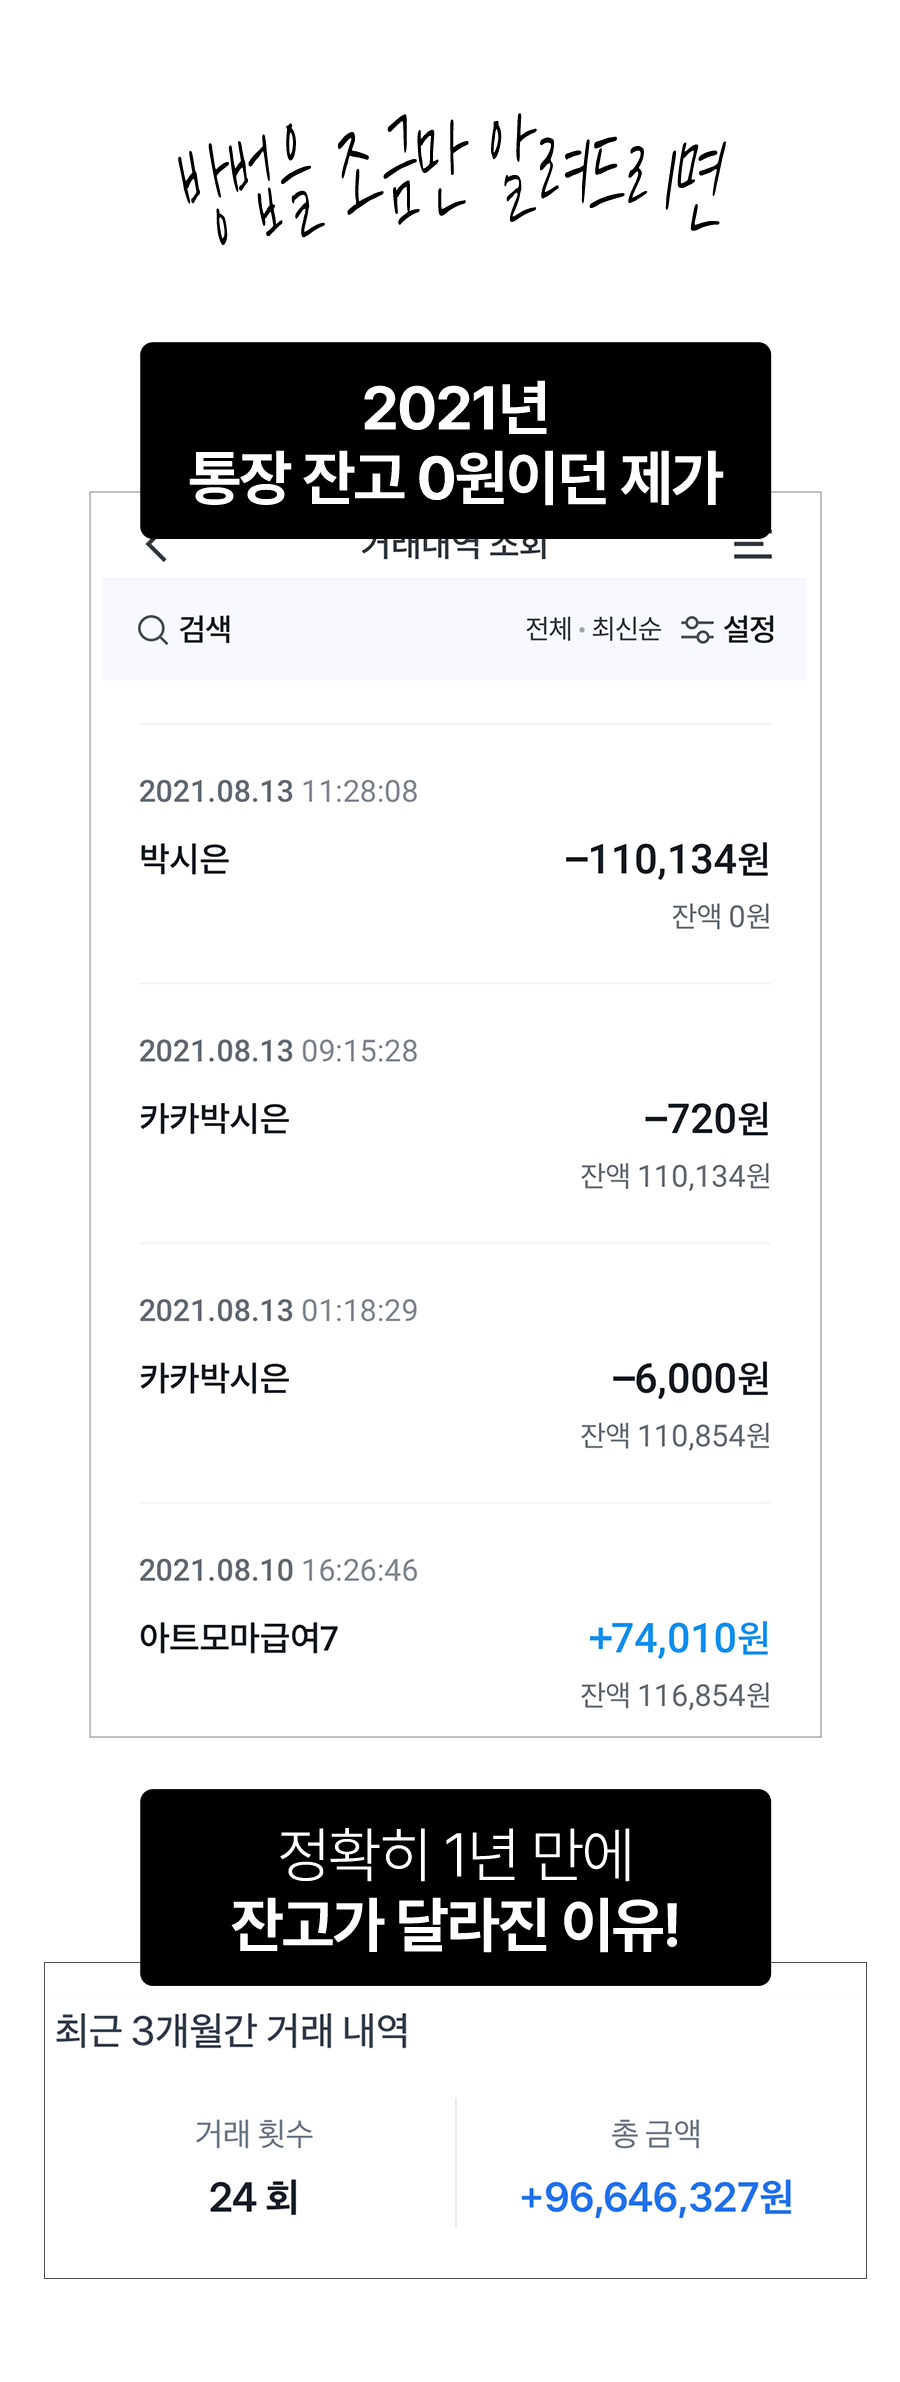Click the +74,010원 deposit amount
900x2382 pixels.
pyautogui.click(x=679, y=1638)
